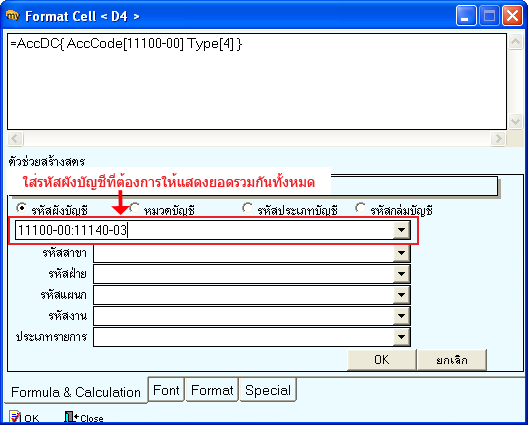Click the ยกเลิก cancel button
The width and height of the screenshot is (528, 425).
(x=452, y=360)
